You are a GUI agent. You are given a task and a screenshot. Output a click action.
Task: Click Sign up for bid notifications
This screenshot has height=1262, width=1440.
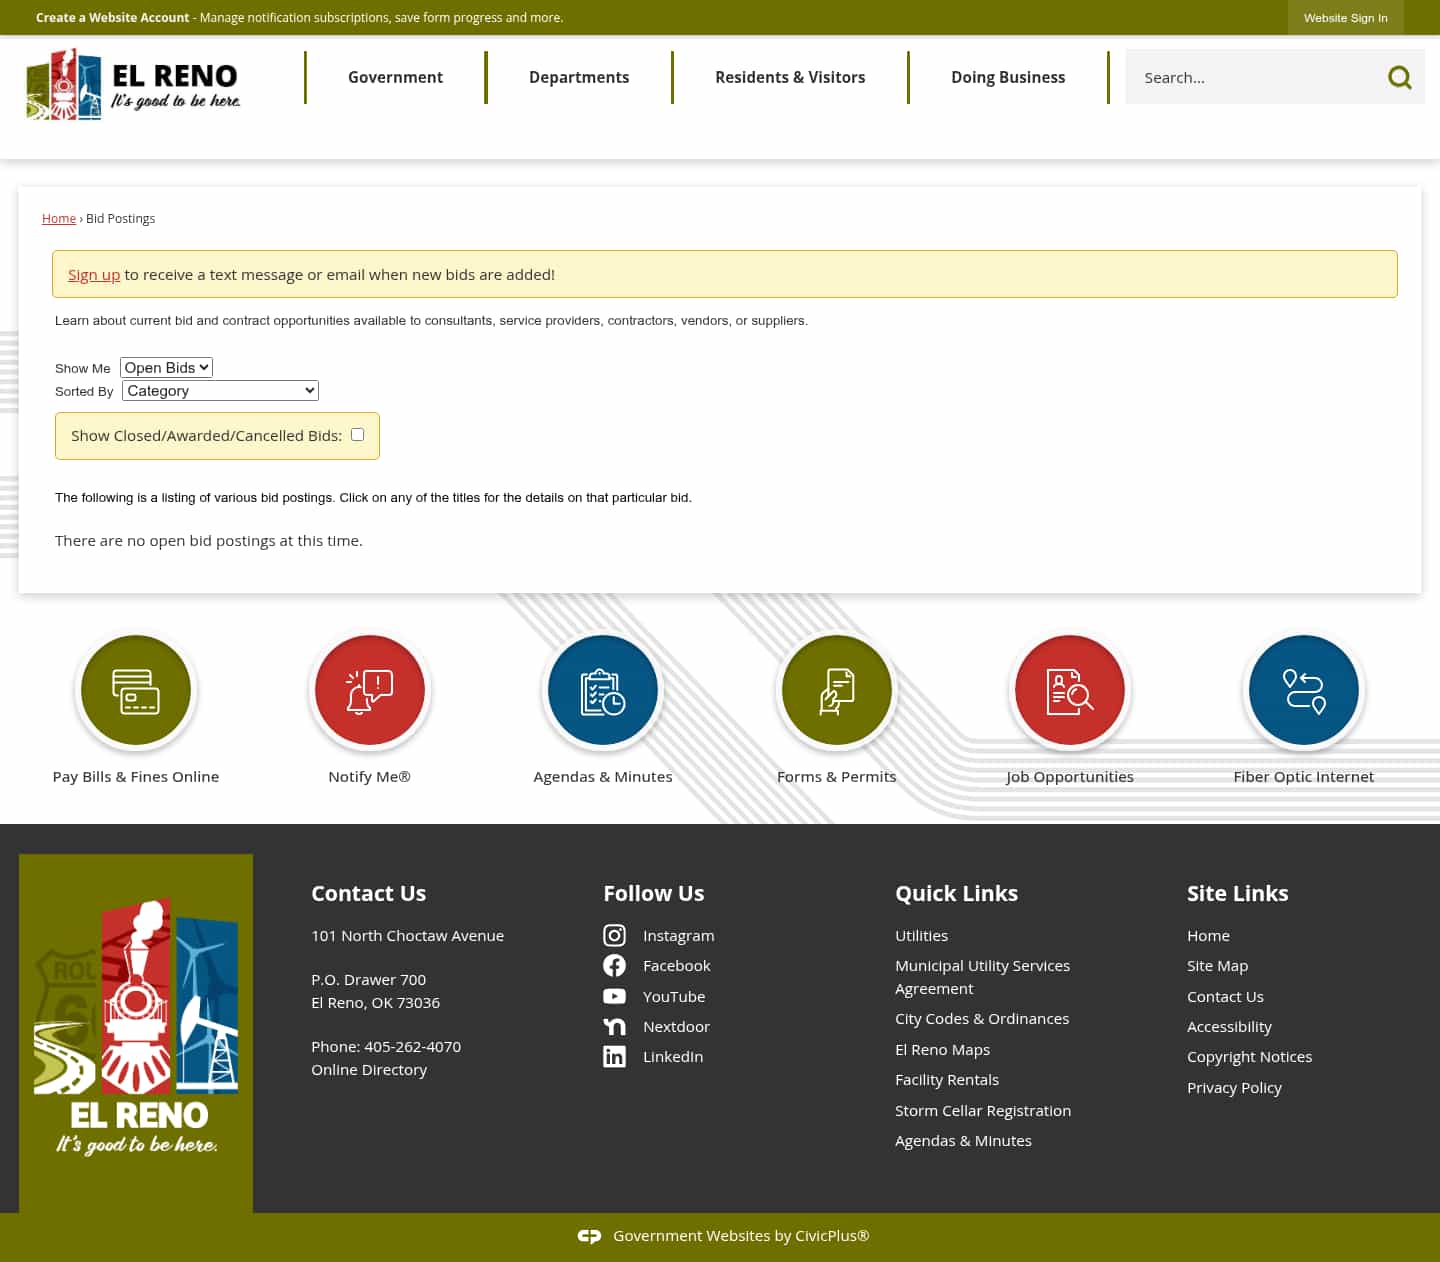tap(94, 274)
